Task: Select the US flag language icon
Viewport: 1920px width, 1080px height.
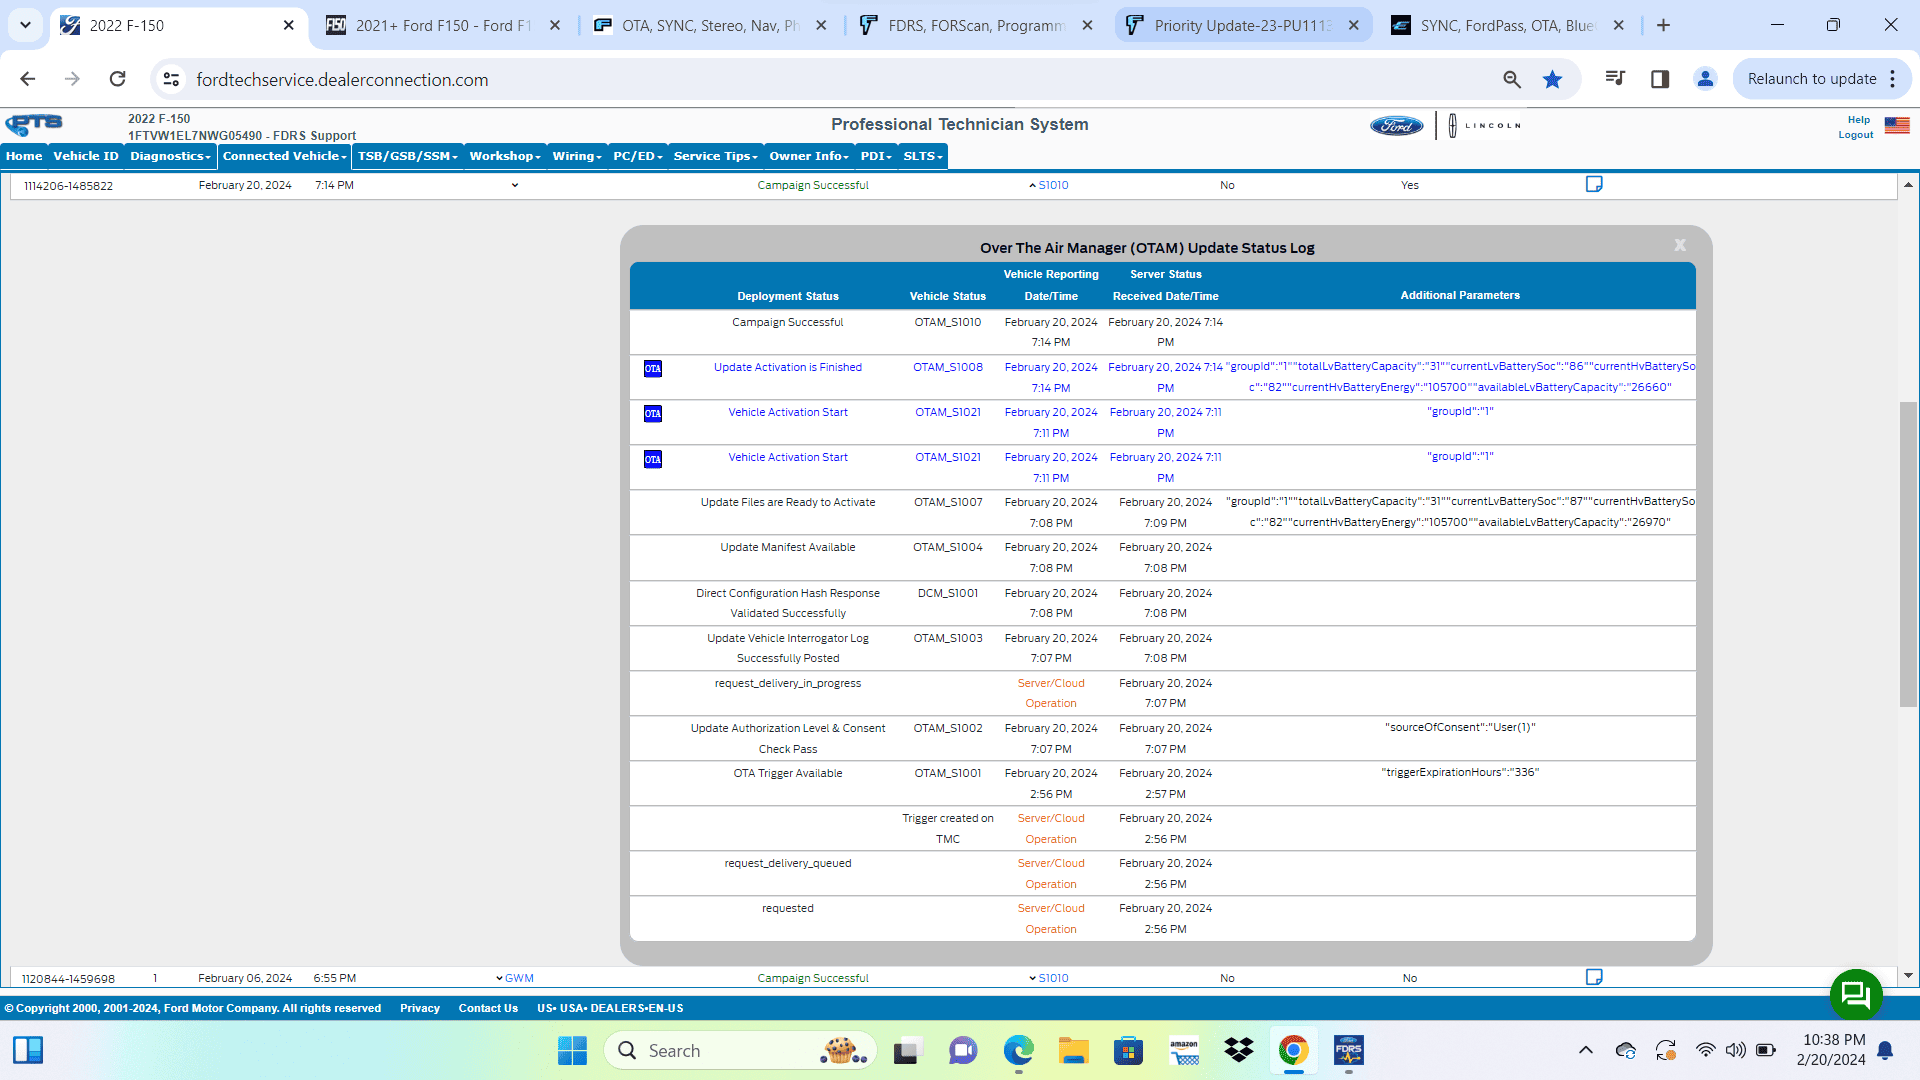Action: click(x=1897, y=126)
